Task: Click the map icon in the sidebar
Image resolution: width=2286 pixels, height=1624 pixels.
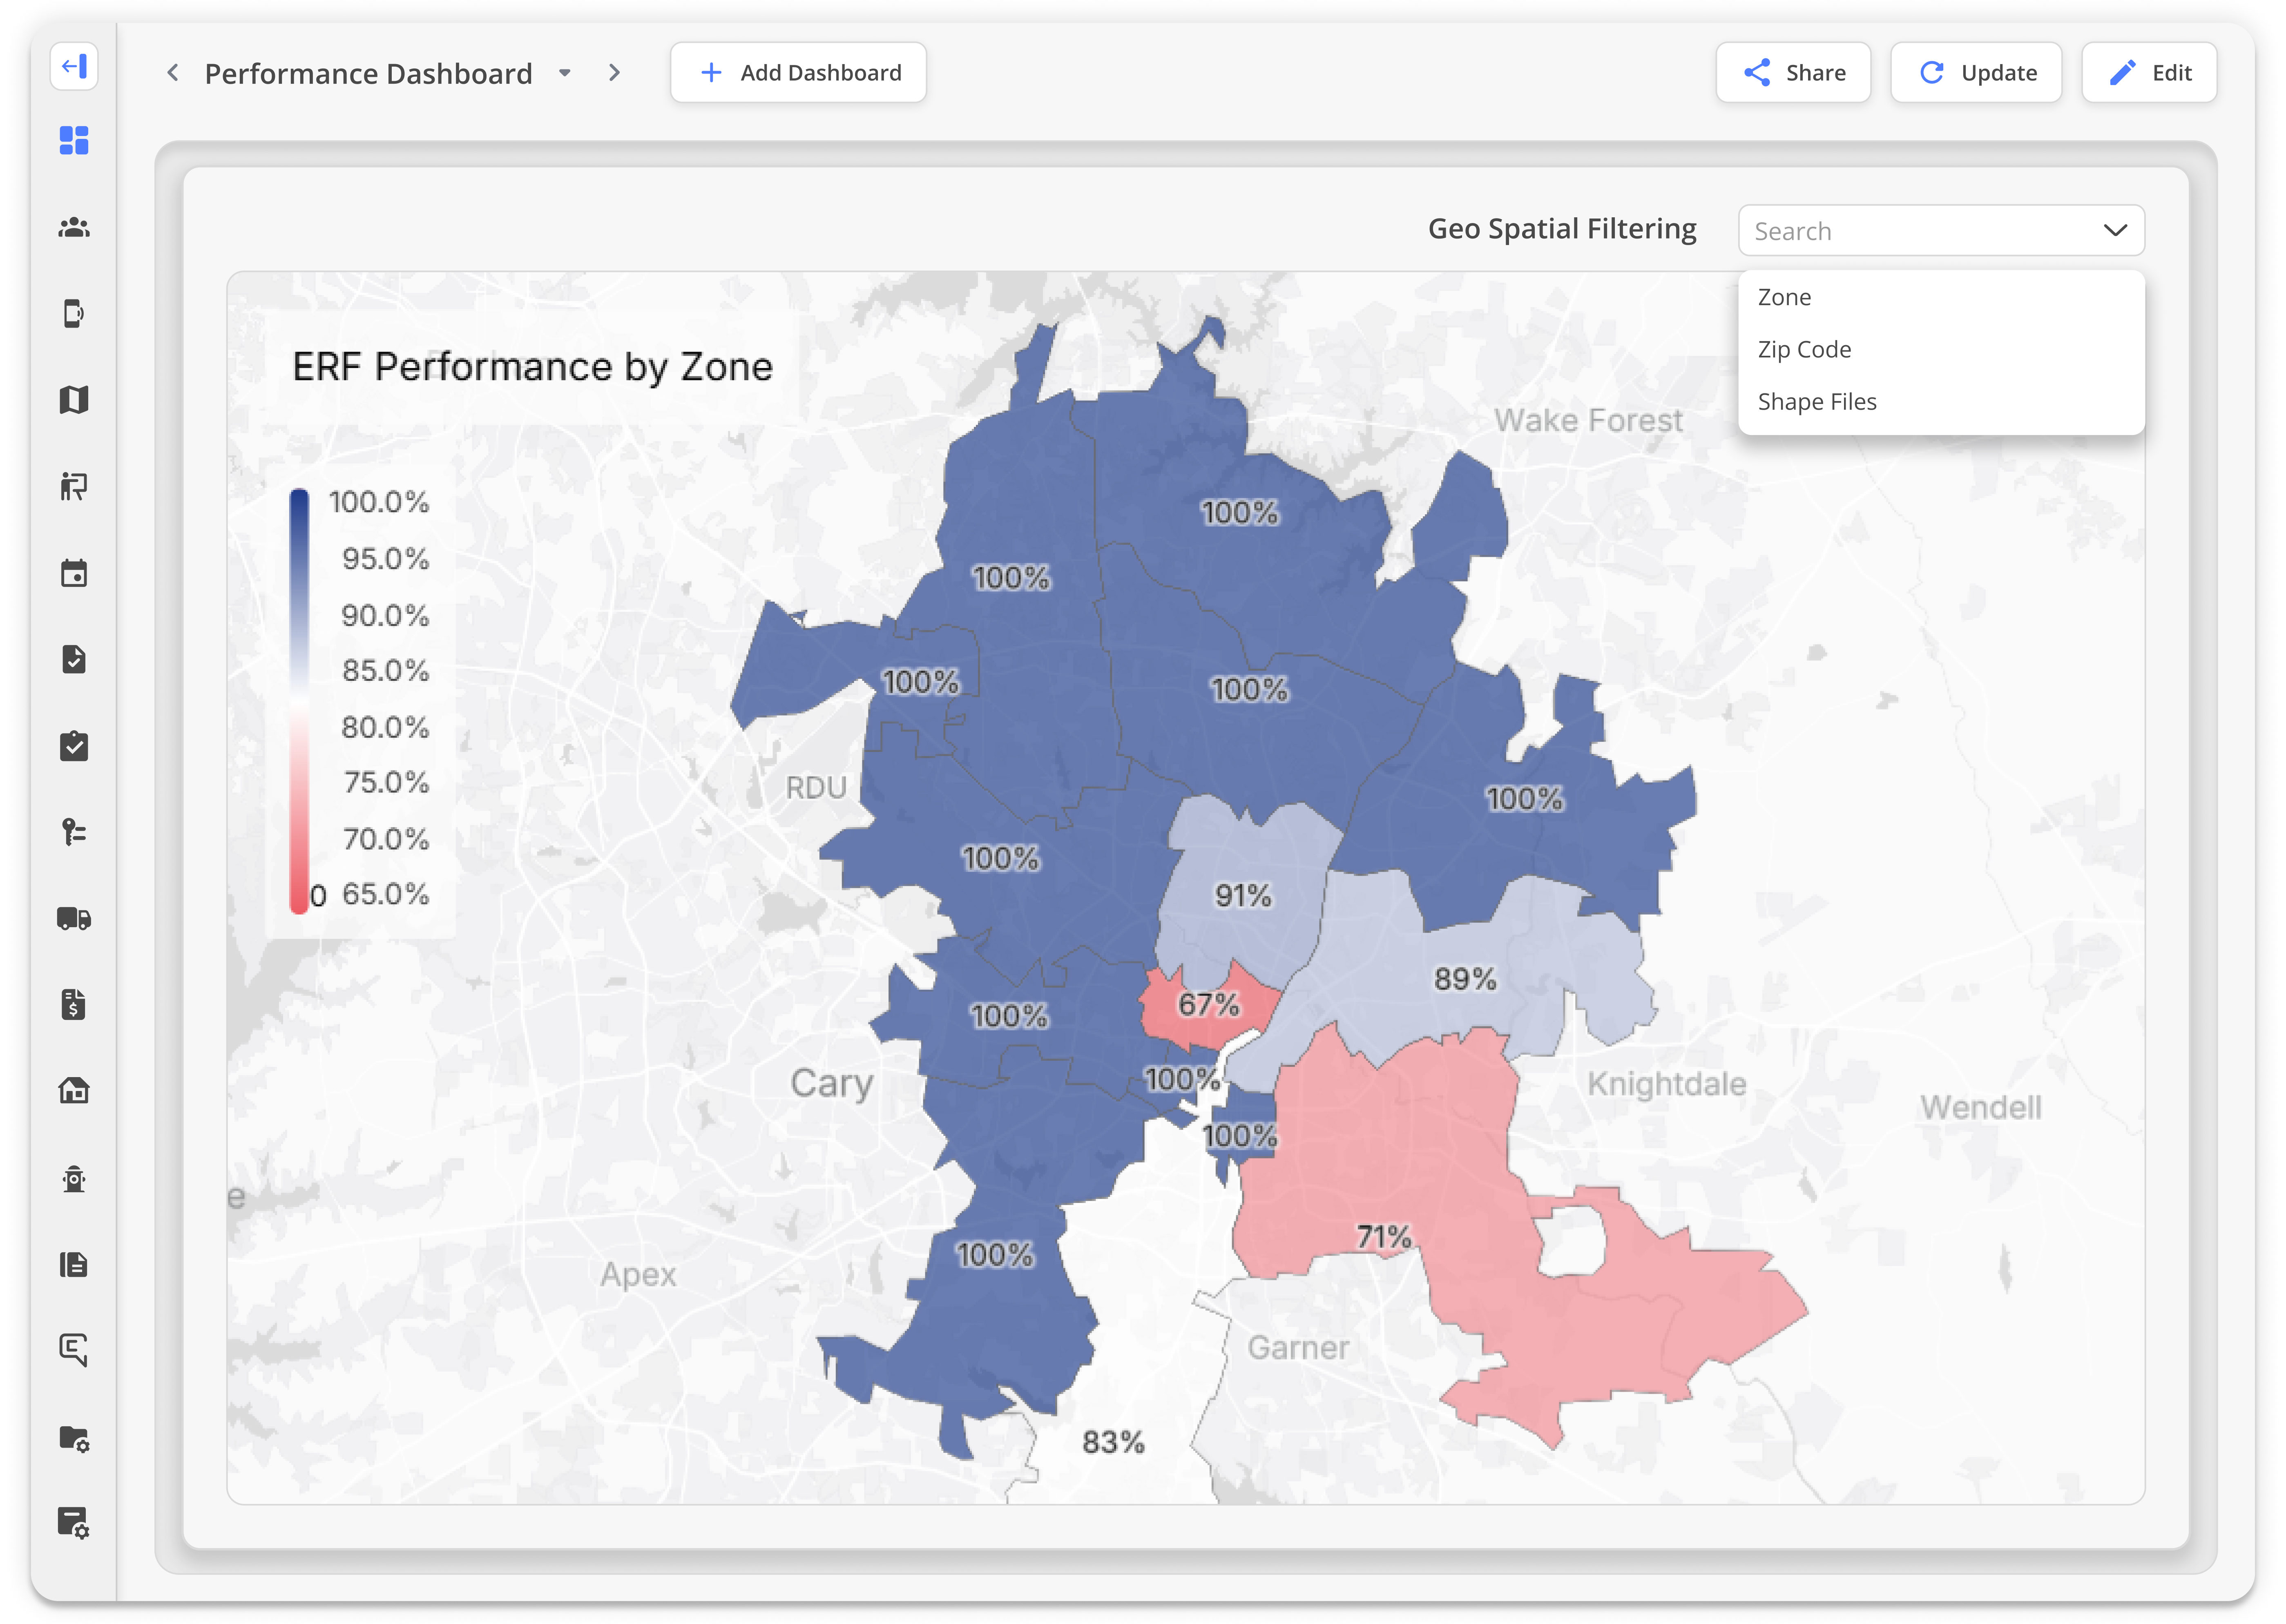Action: click(74, 400)
